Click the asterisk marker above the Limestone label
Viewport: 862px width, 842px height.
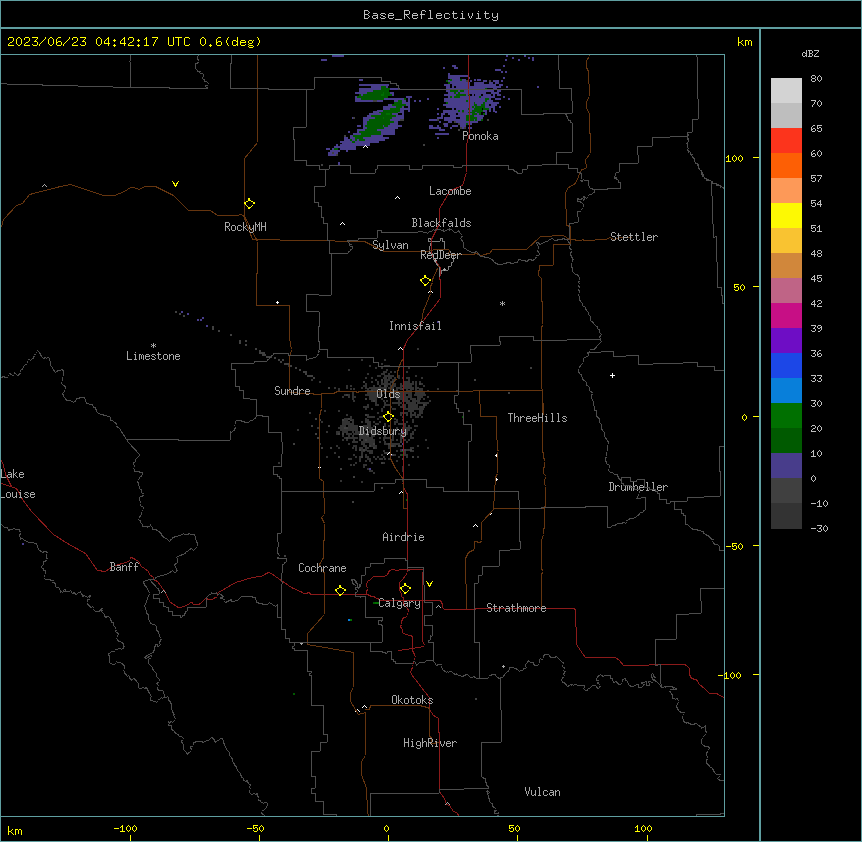pyautogui.click(x=153, y=346)
